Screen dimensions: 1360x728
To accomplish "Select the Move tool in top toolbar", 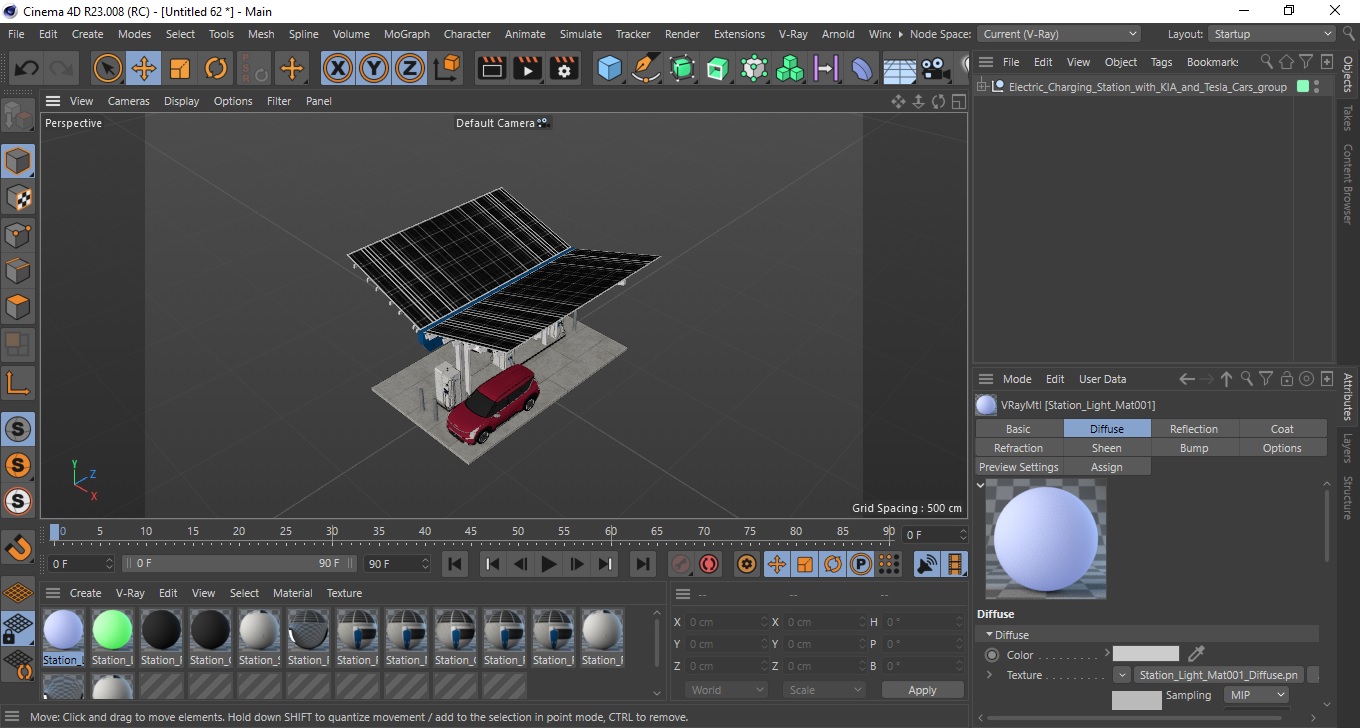I will pos(144,68).
